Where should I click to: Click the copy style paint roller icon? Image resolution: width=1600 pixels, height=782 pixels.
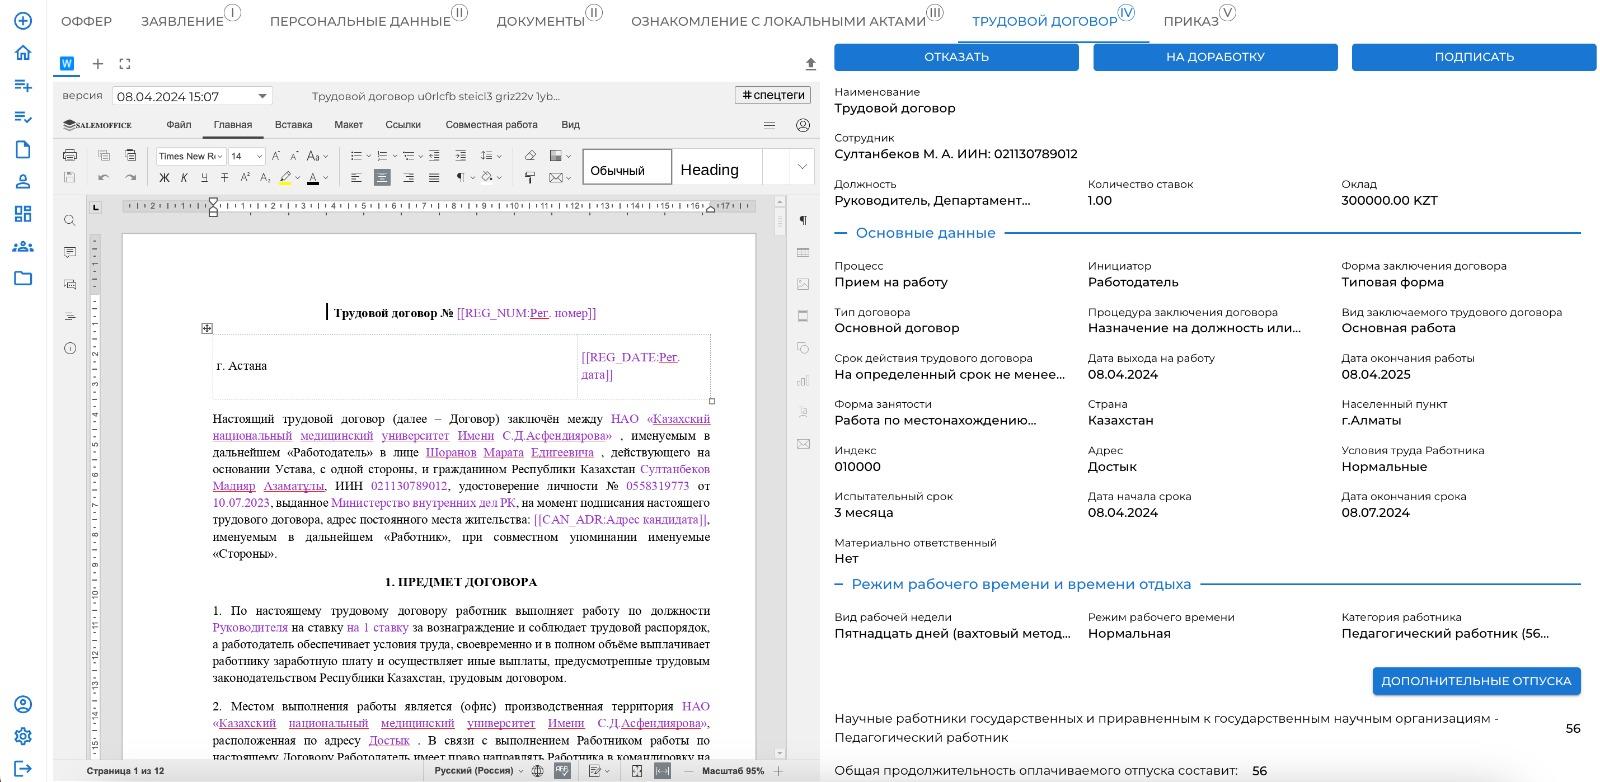[x=530, y=178]
